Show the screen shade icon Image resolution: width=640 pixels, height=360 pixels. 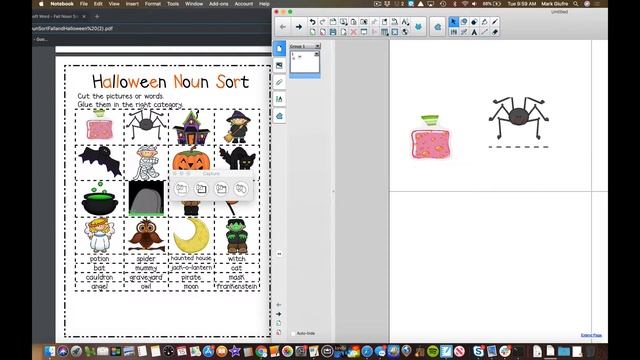tap(364, 32)
